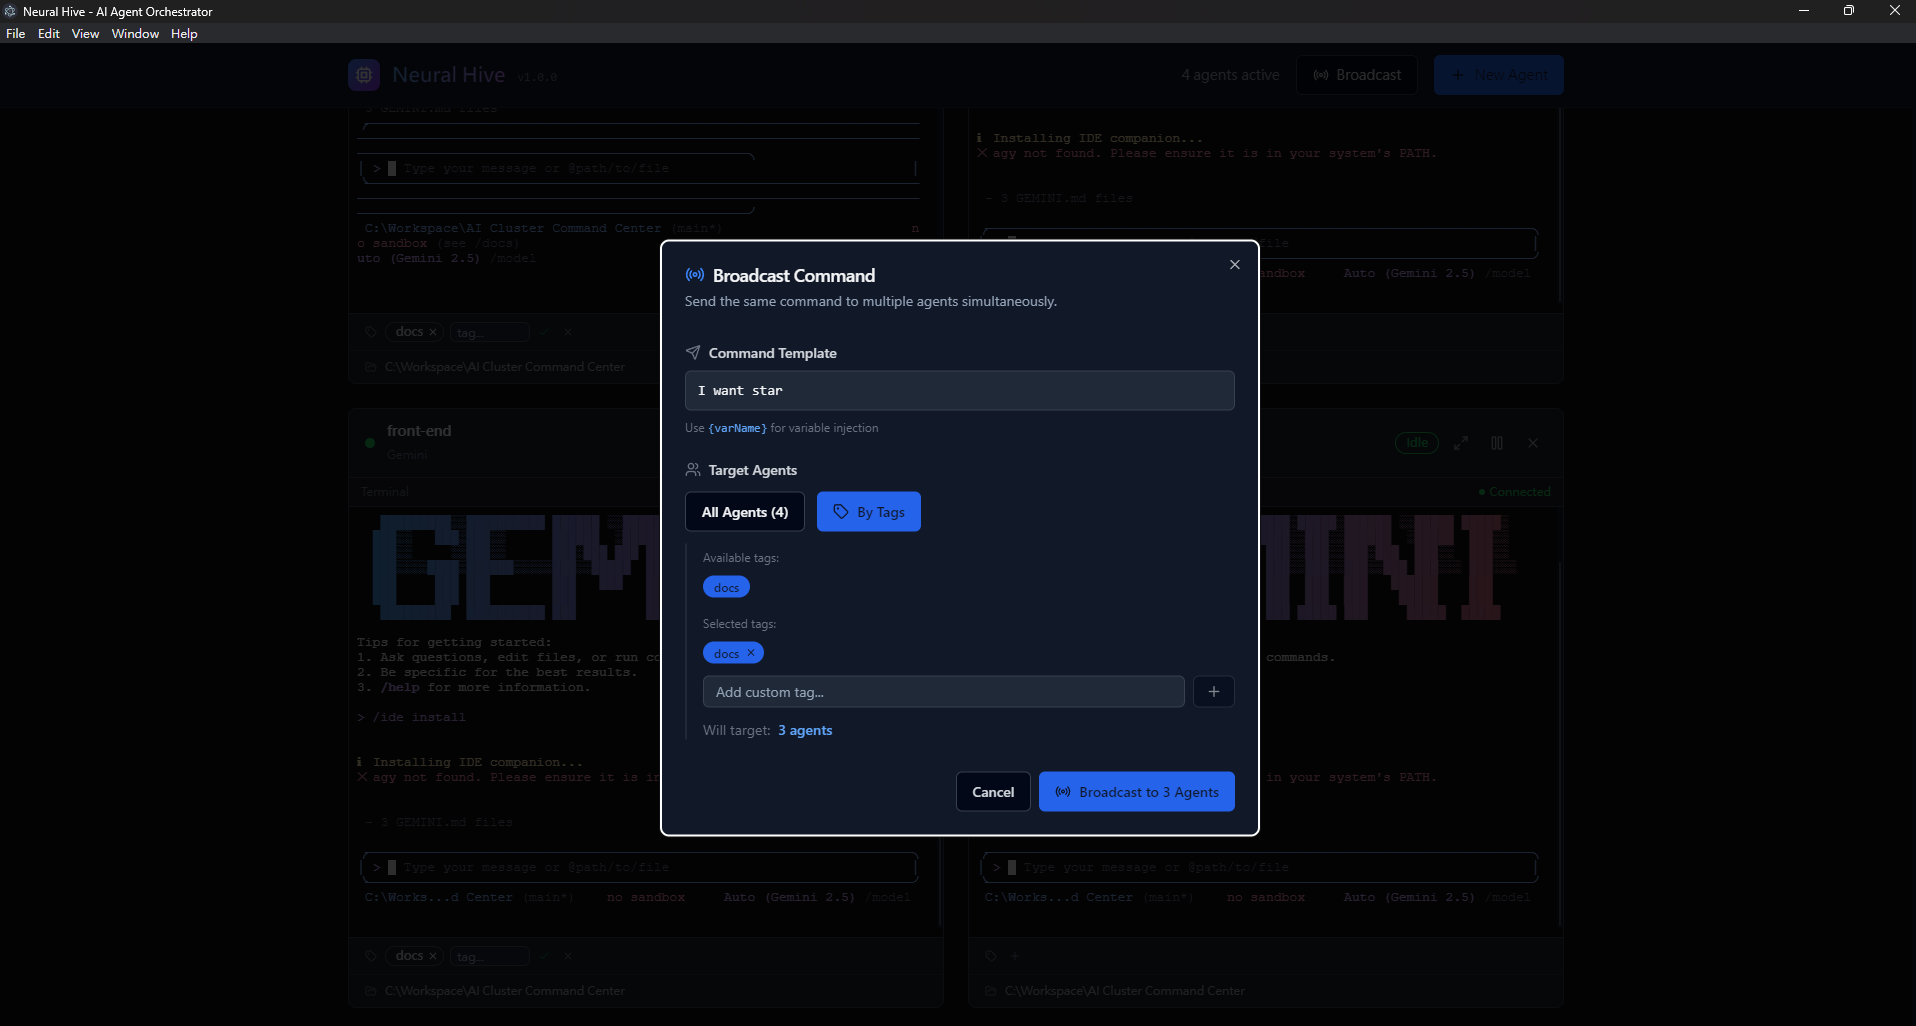Click tag input in top-left agent panel
This screenshot has height=1026, width=1916.
tap(489, 332)
